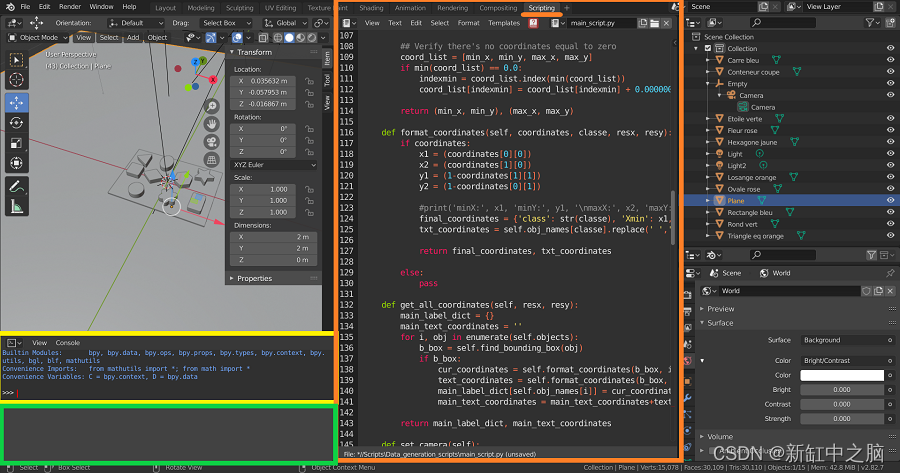Switch to Wireframe shading mode
900x473 pixels.
click(278, 37)
